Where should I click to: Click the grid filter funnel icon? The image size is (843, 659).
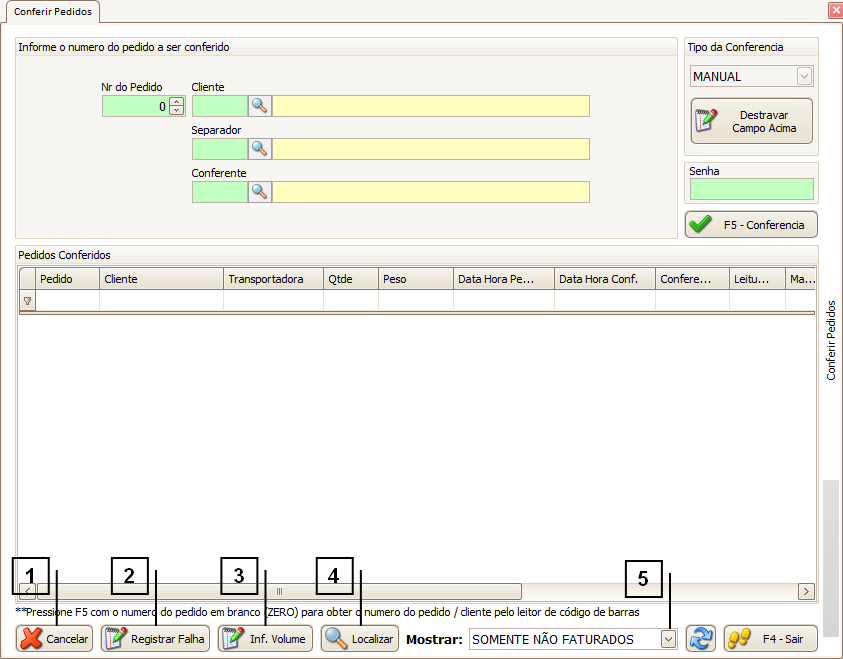tap(27, 300)
